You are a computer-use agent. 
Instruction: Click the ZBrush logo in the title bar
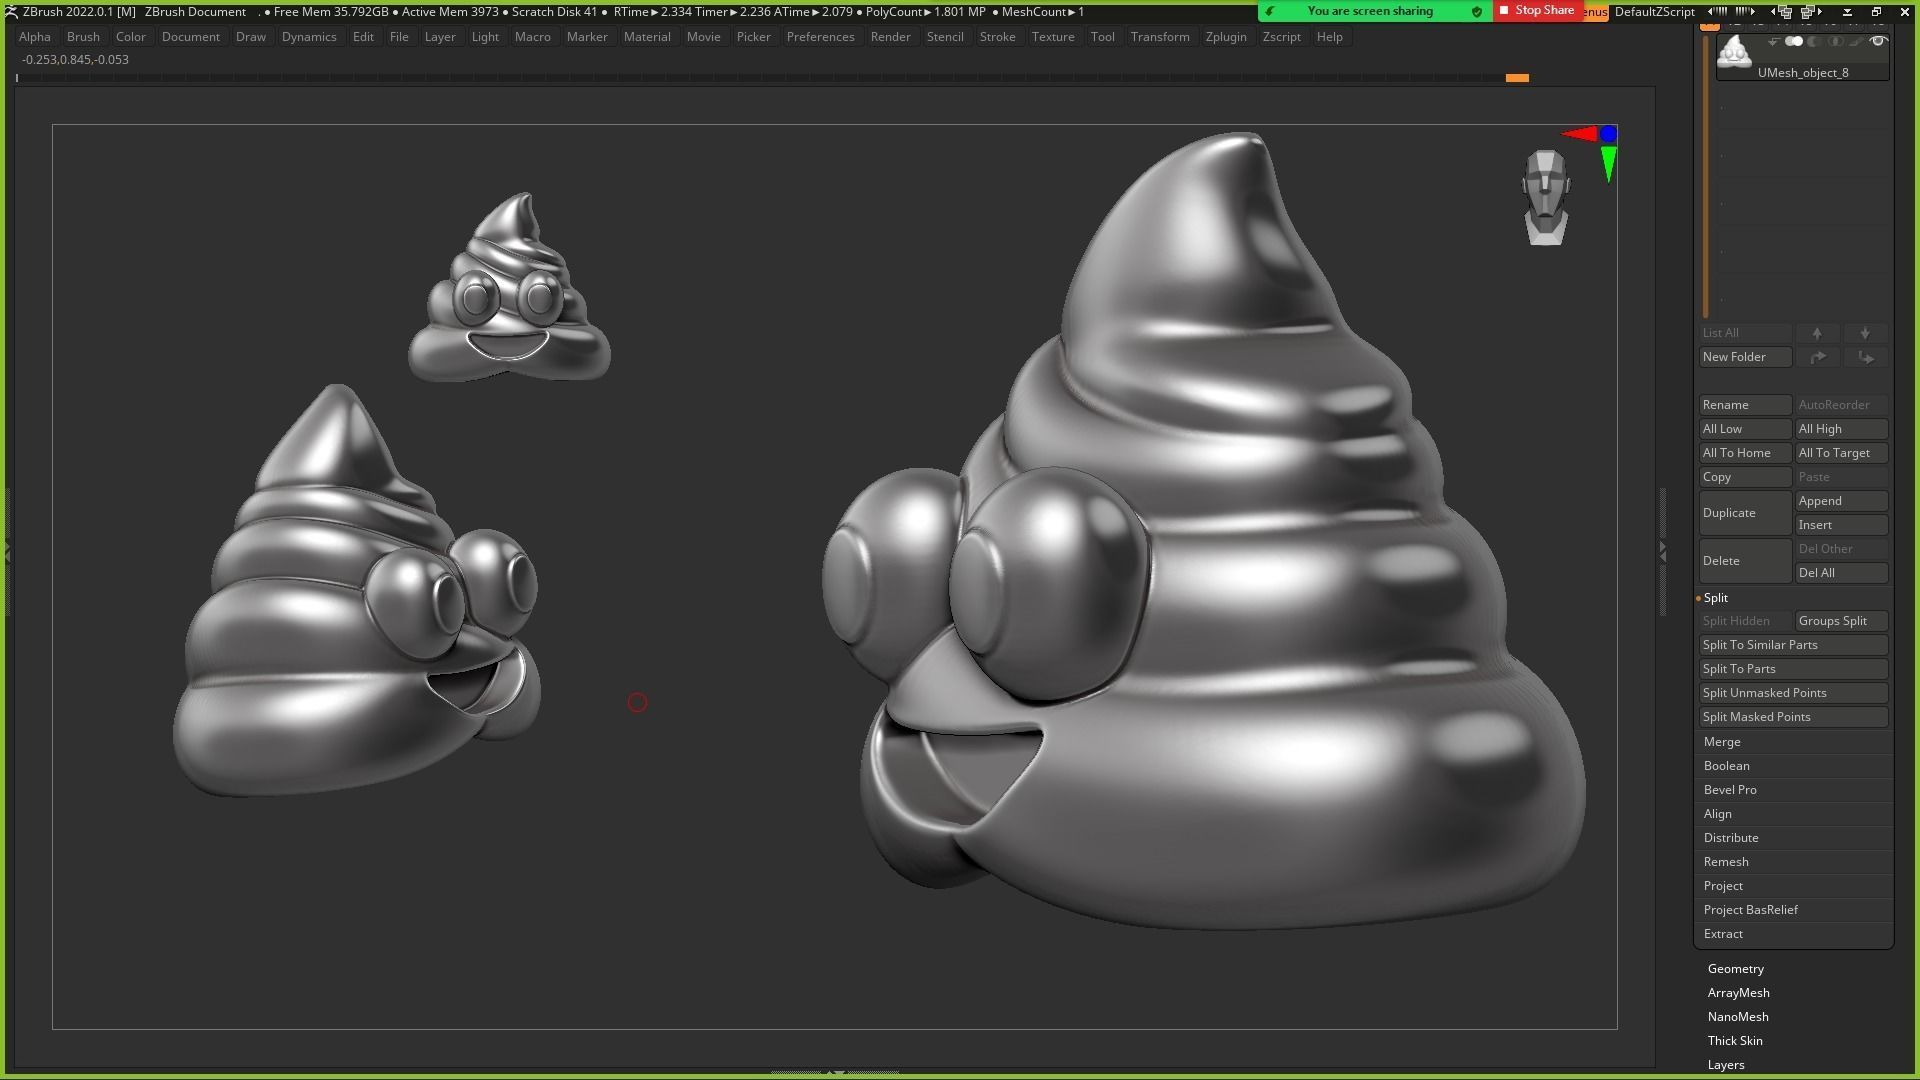click(x=11, y=11)
